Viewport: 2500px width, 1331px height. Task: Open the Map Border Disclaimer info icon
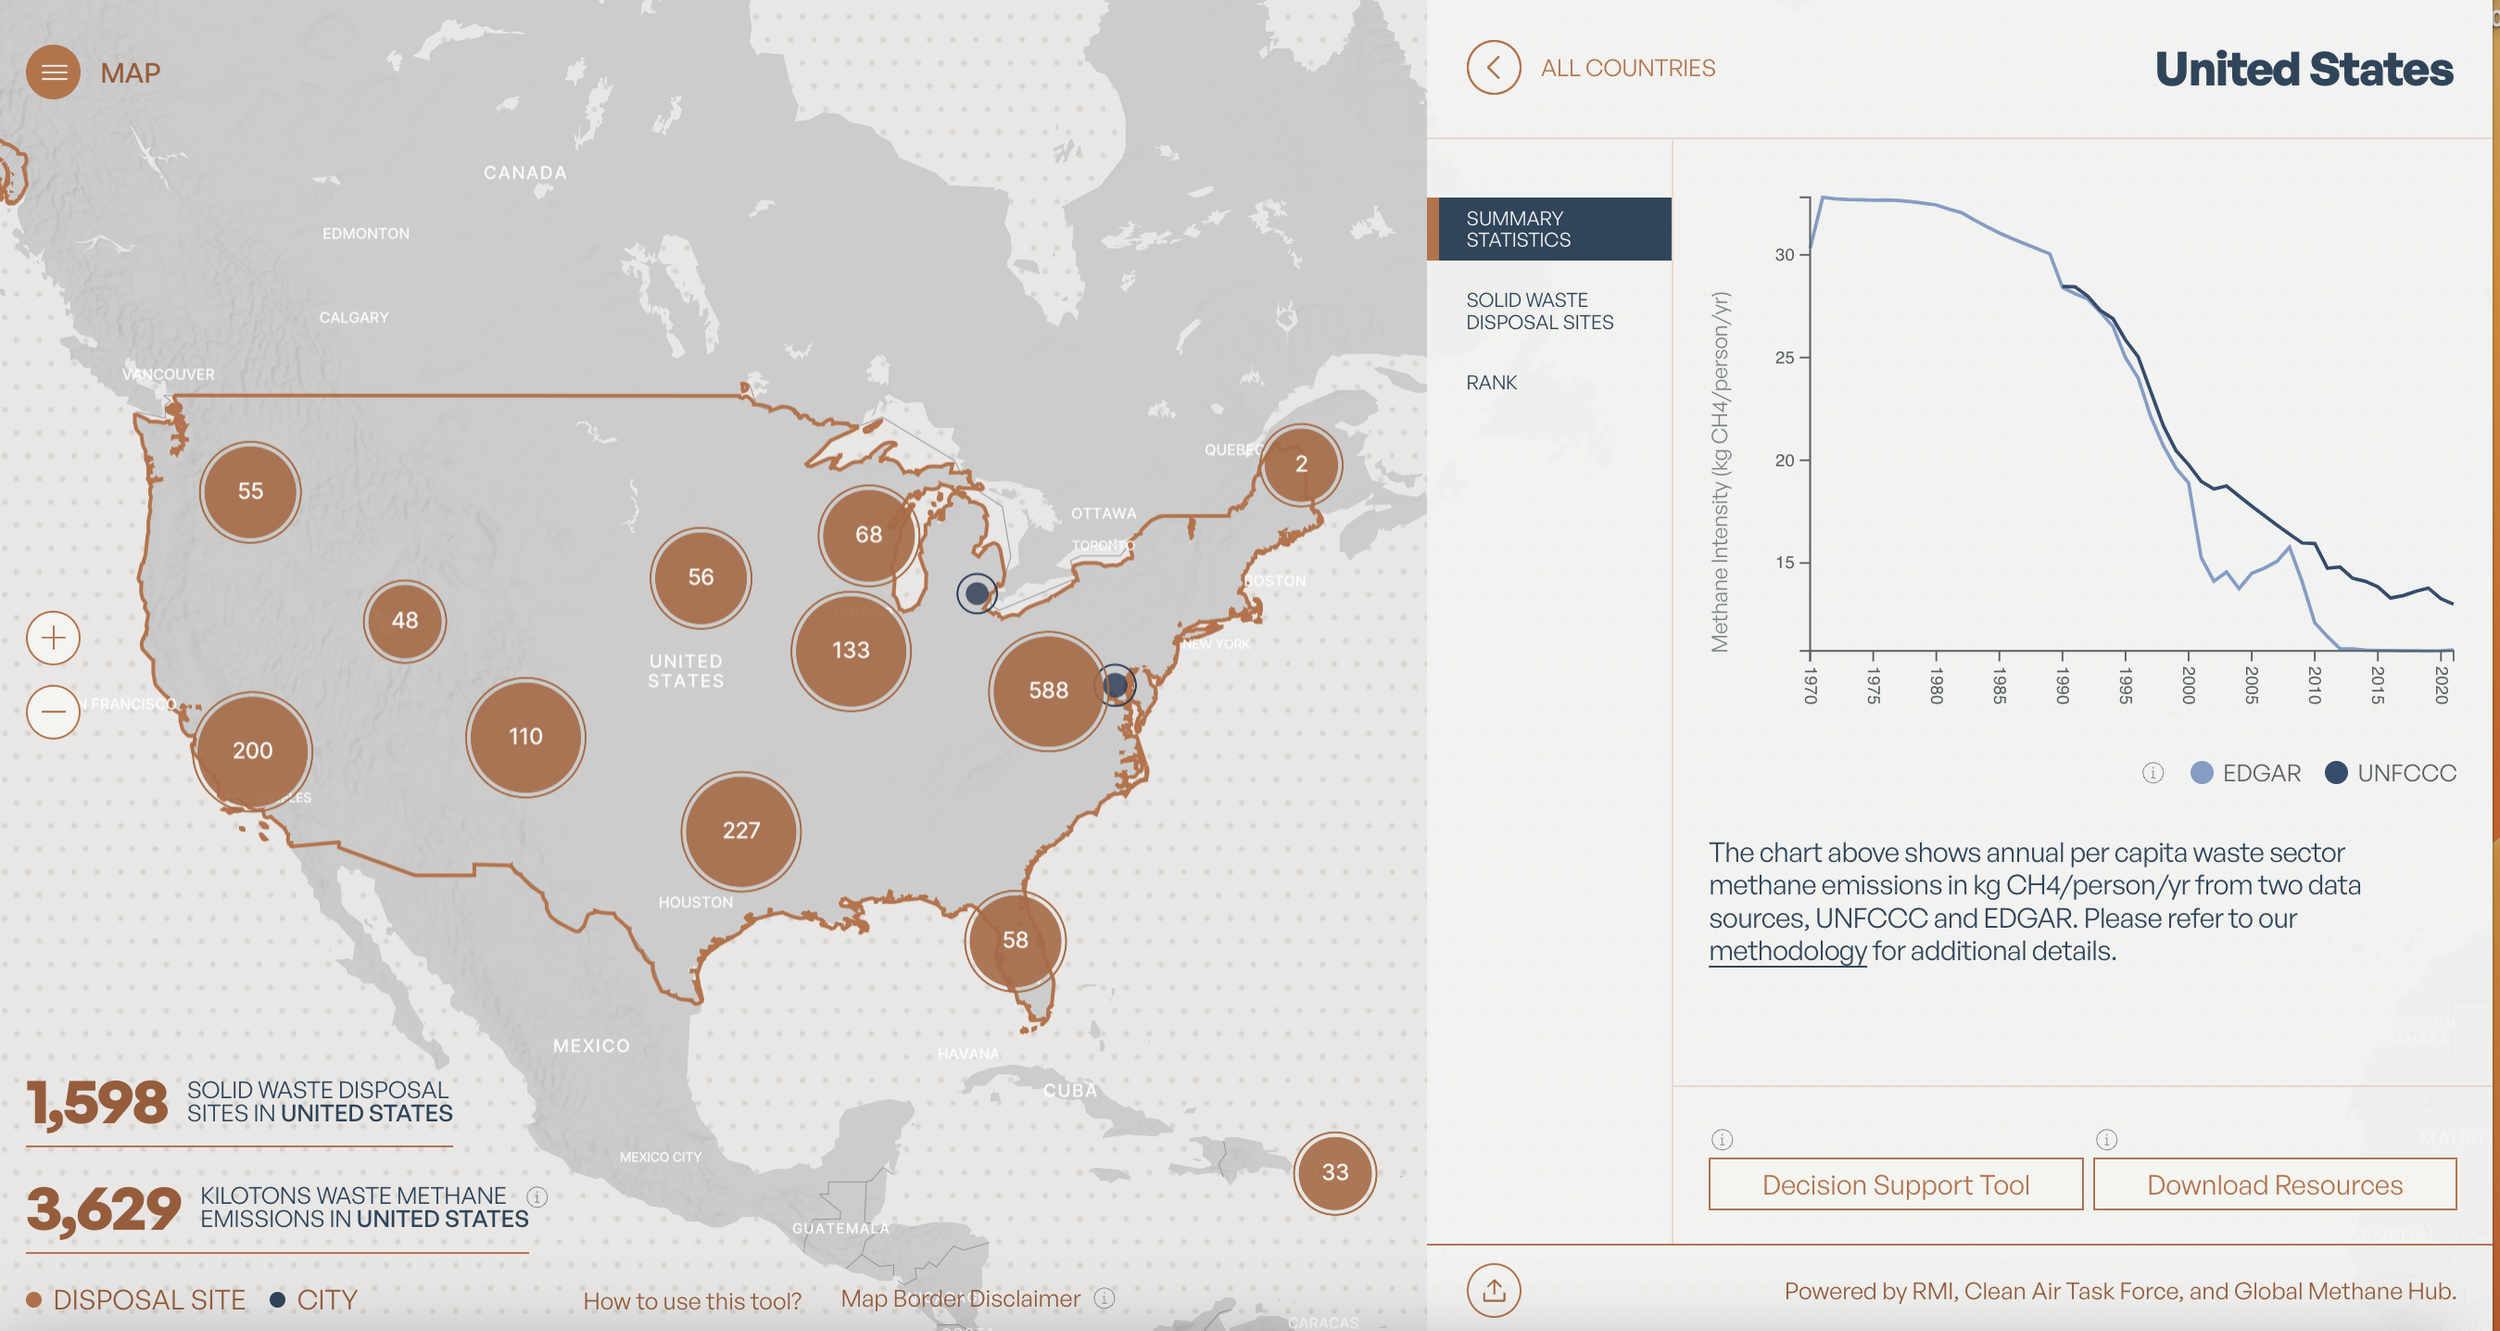[1104, 1298]
